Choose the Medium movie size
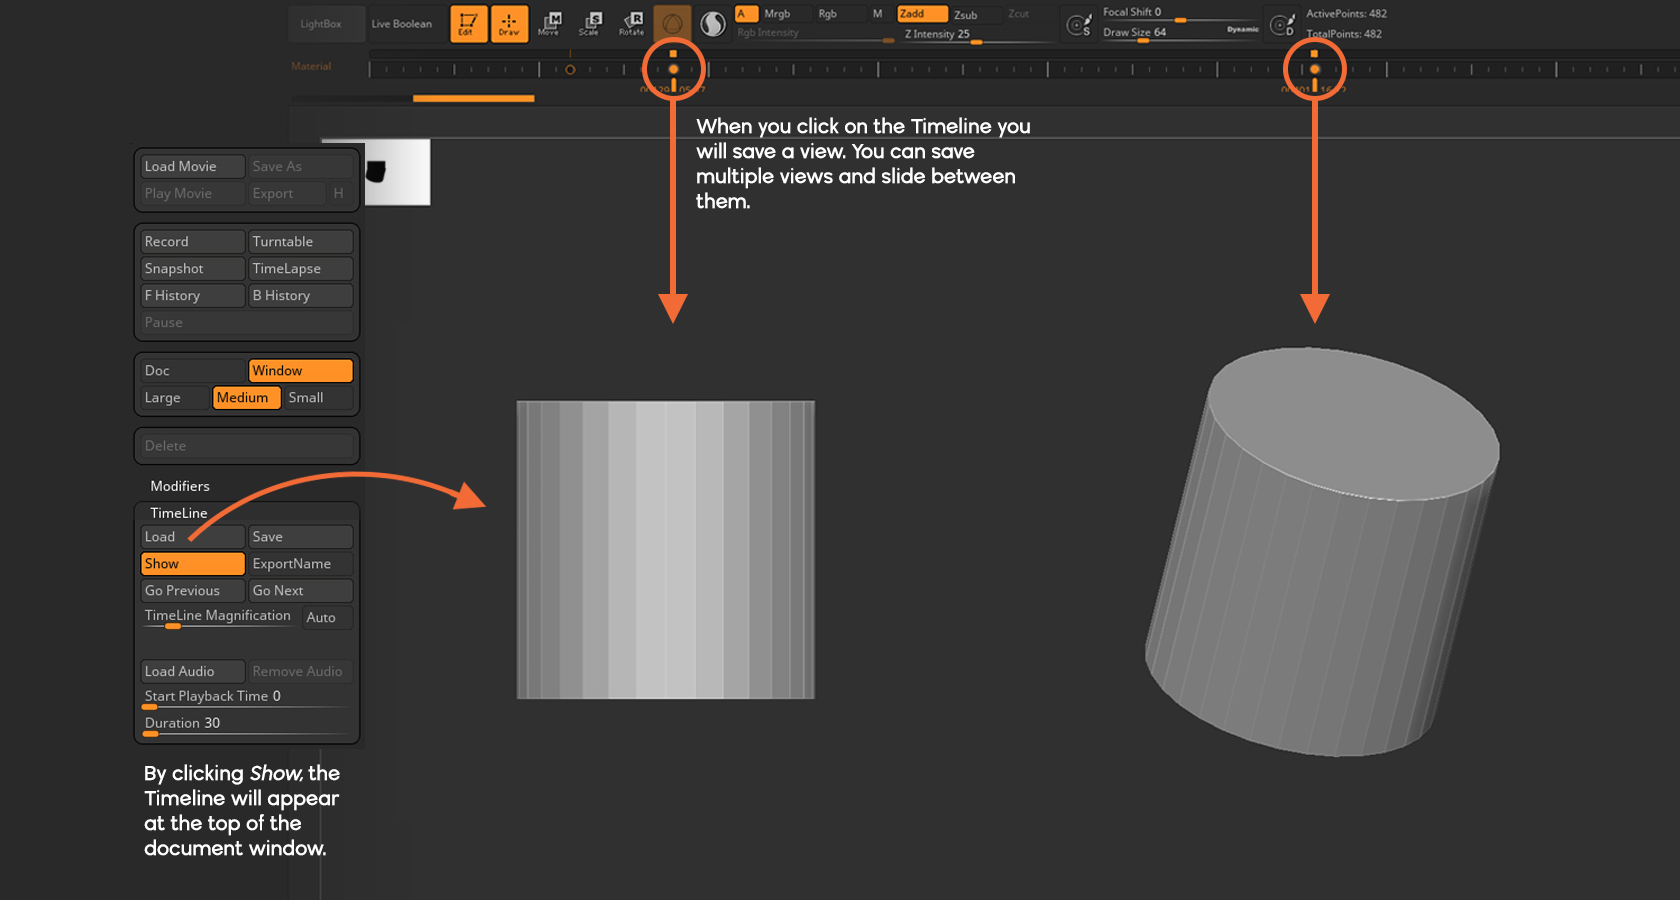 point(245,398)
